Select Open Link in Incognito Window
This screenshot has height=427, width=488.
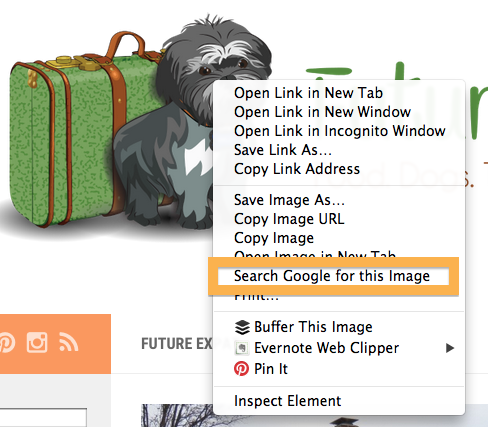338,131
